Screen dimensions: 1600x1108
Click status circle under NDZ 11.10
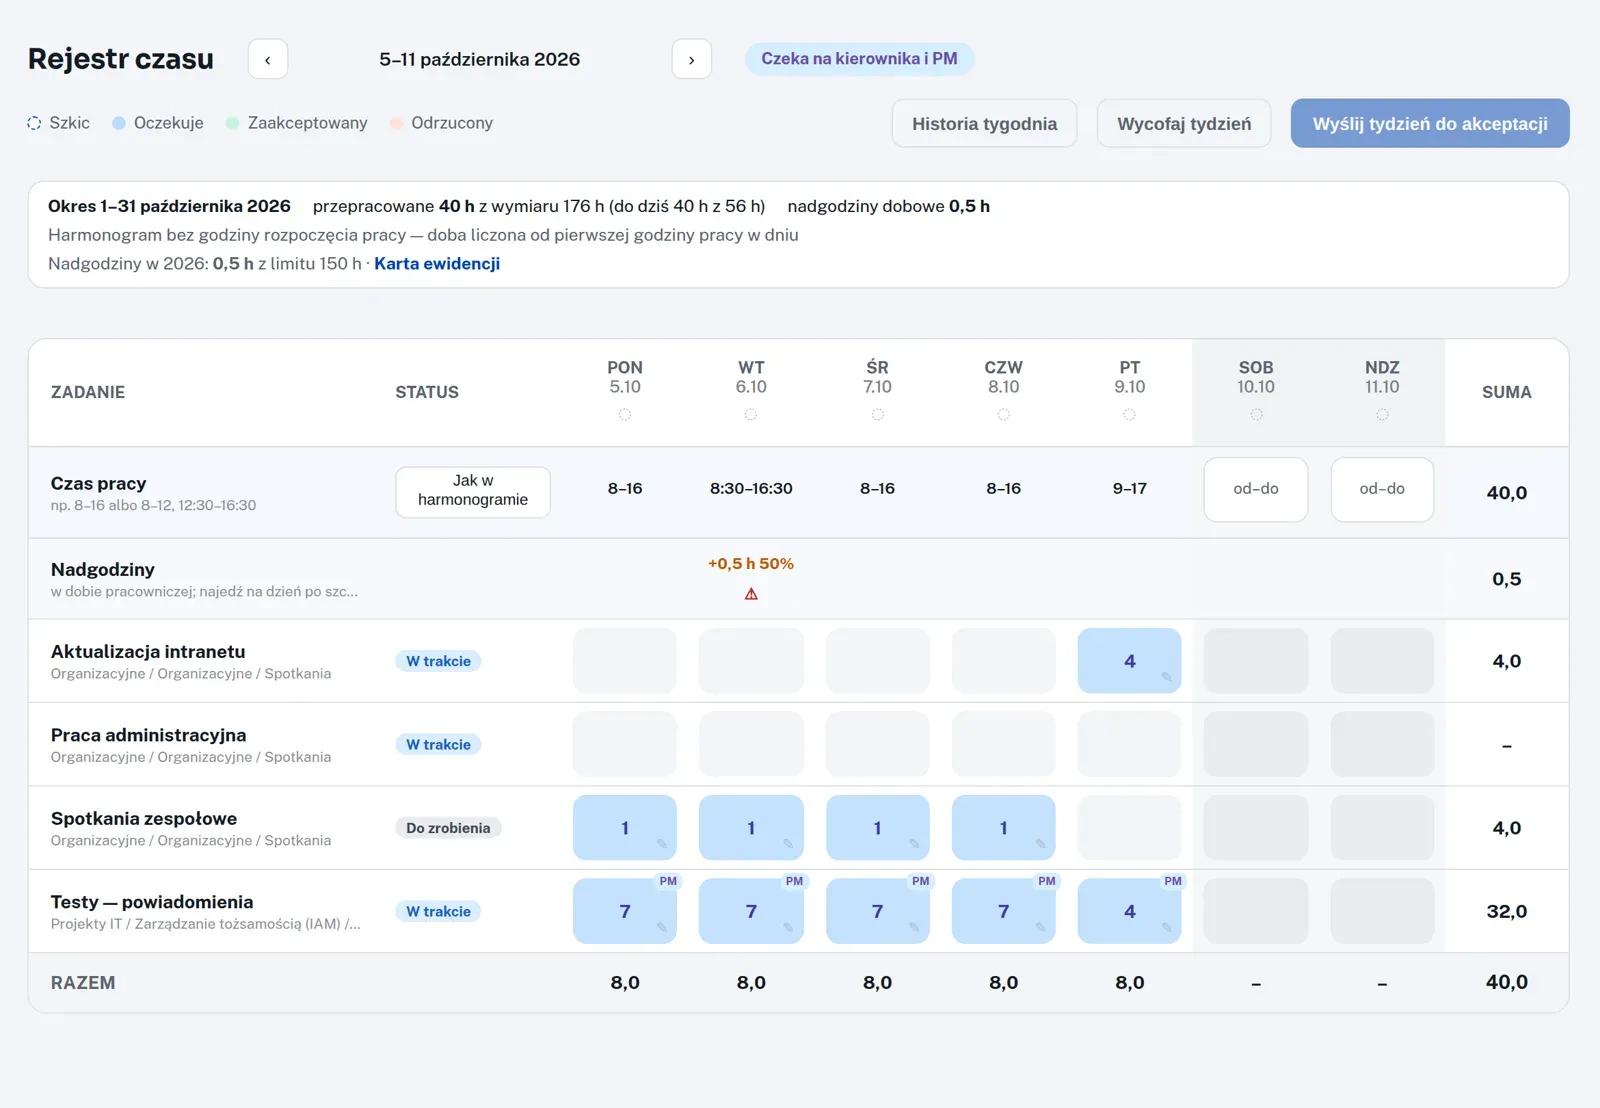1382,414
